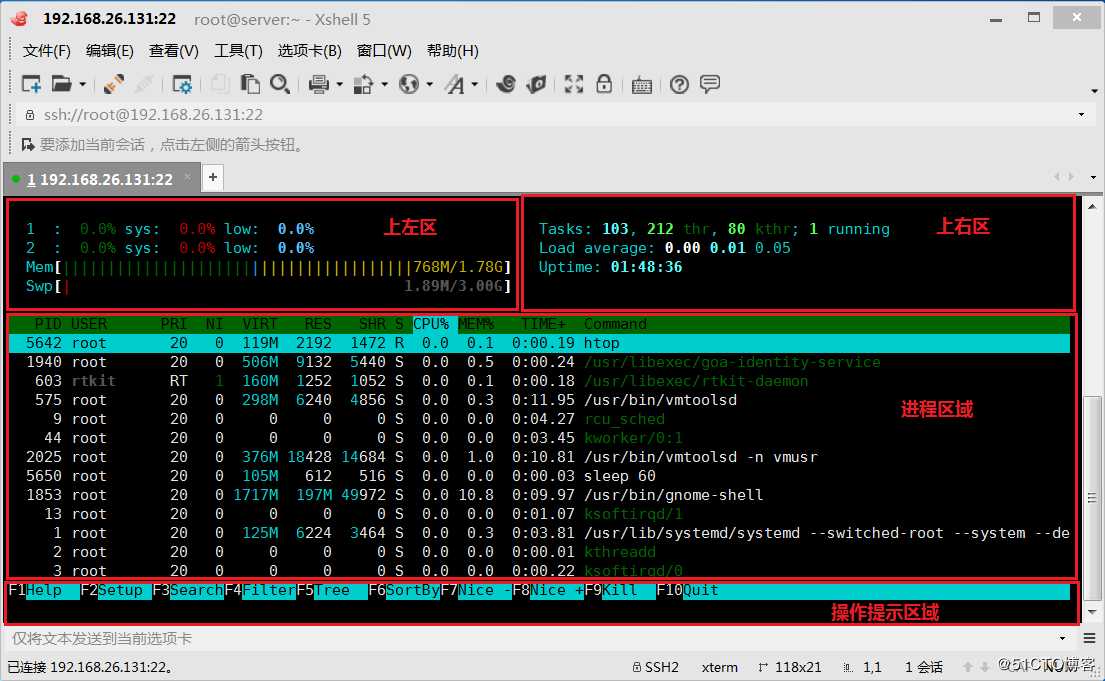
Task: Click F3 Search in htop footer
Action: [x=188, y=590]
